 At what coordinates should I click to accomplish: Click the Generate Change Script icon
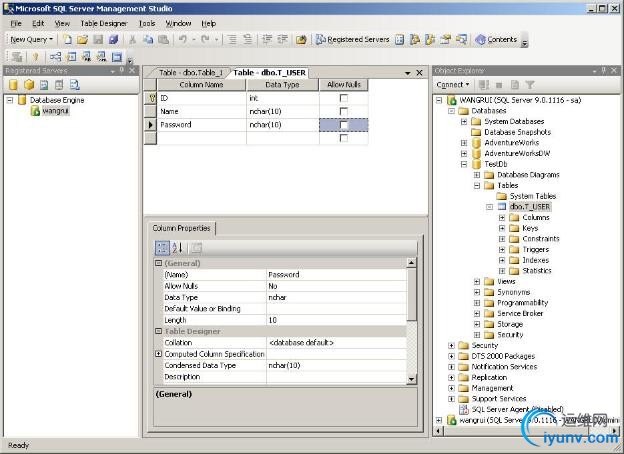pyautogui.click(x=16, y=57)
